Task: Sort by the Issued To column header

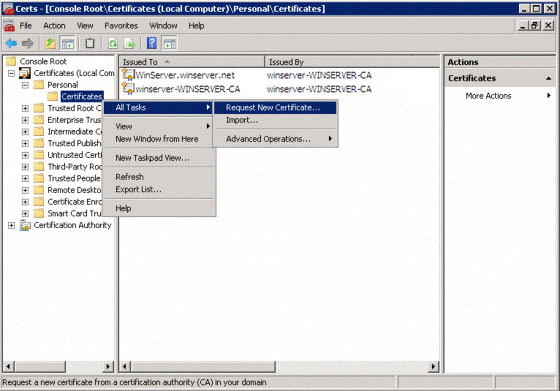Action: point(192,62)
